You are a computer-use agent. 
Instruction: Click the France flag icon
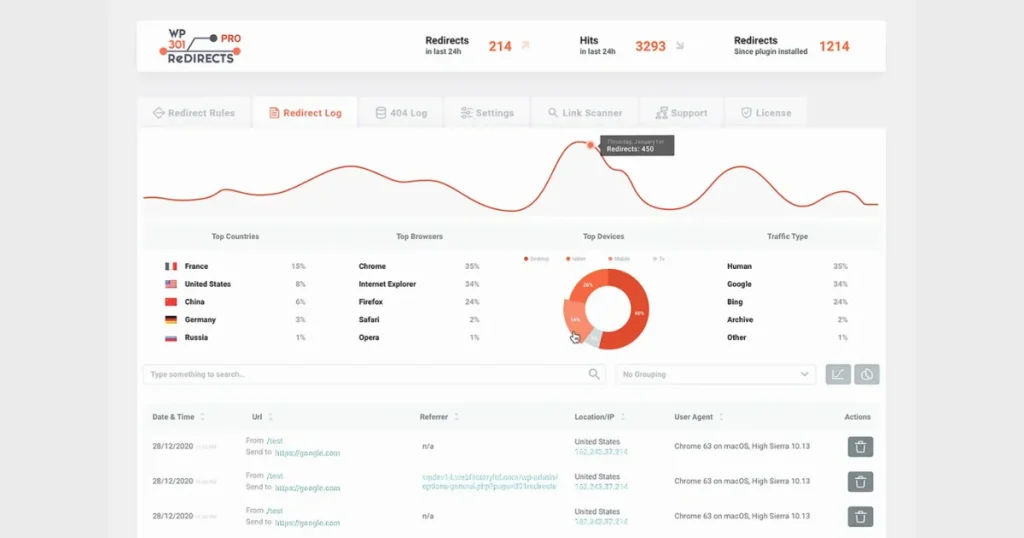171,266
